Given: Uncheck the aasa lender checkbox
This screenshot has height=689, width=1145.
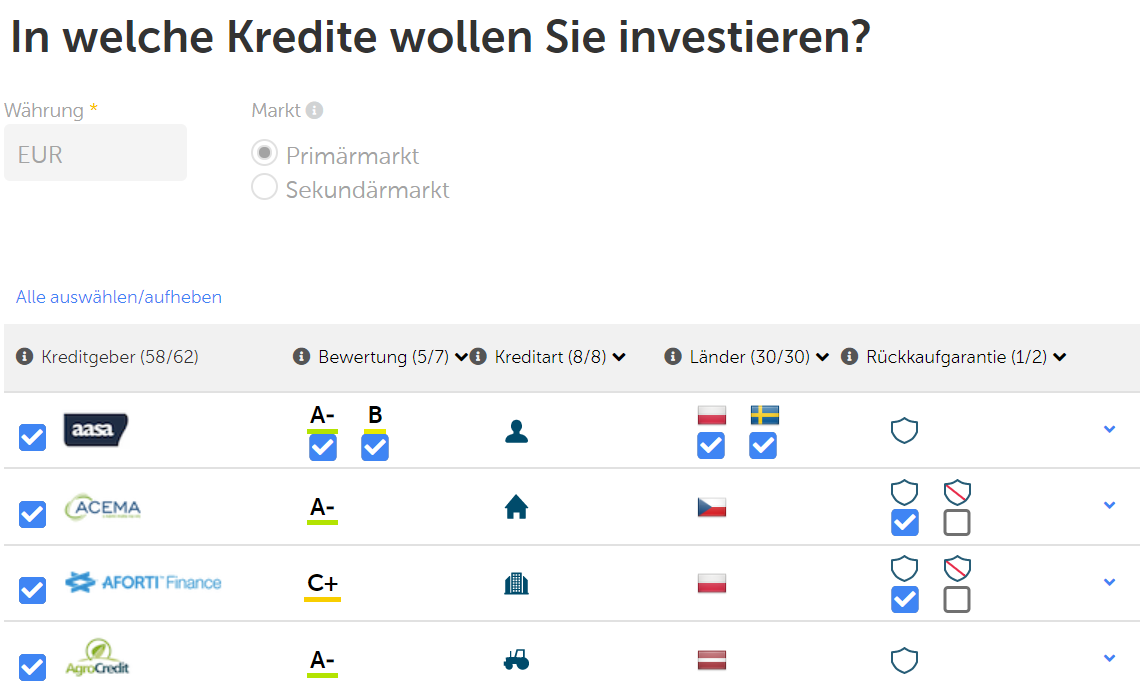Looking at the screenshot, I should 32,437.
